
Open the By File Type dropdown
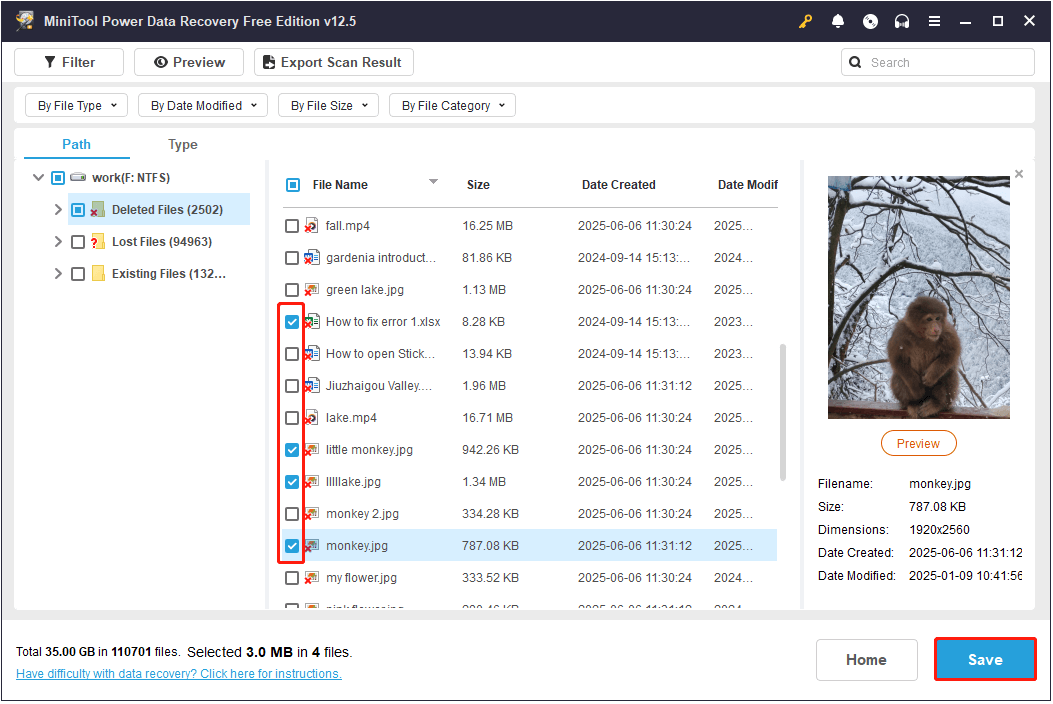click(x=76, y=104)
